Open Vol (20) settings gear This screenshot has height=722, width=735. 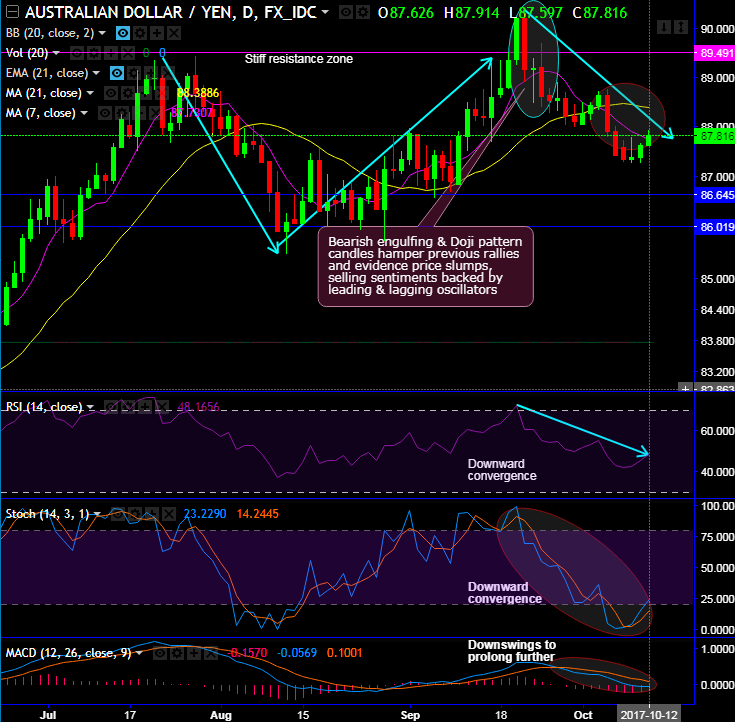[94, 53]
